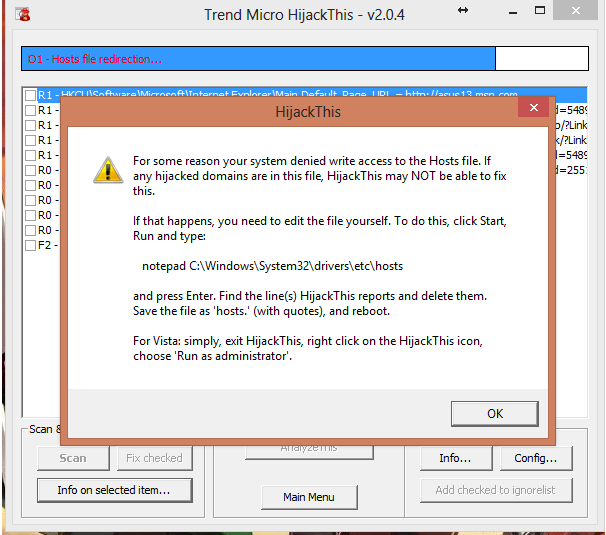606x535 pixels.
Task: Check the F2 entry checkbox
Action: click(x=30, y=245)
